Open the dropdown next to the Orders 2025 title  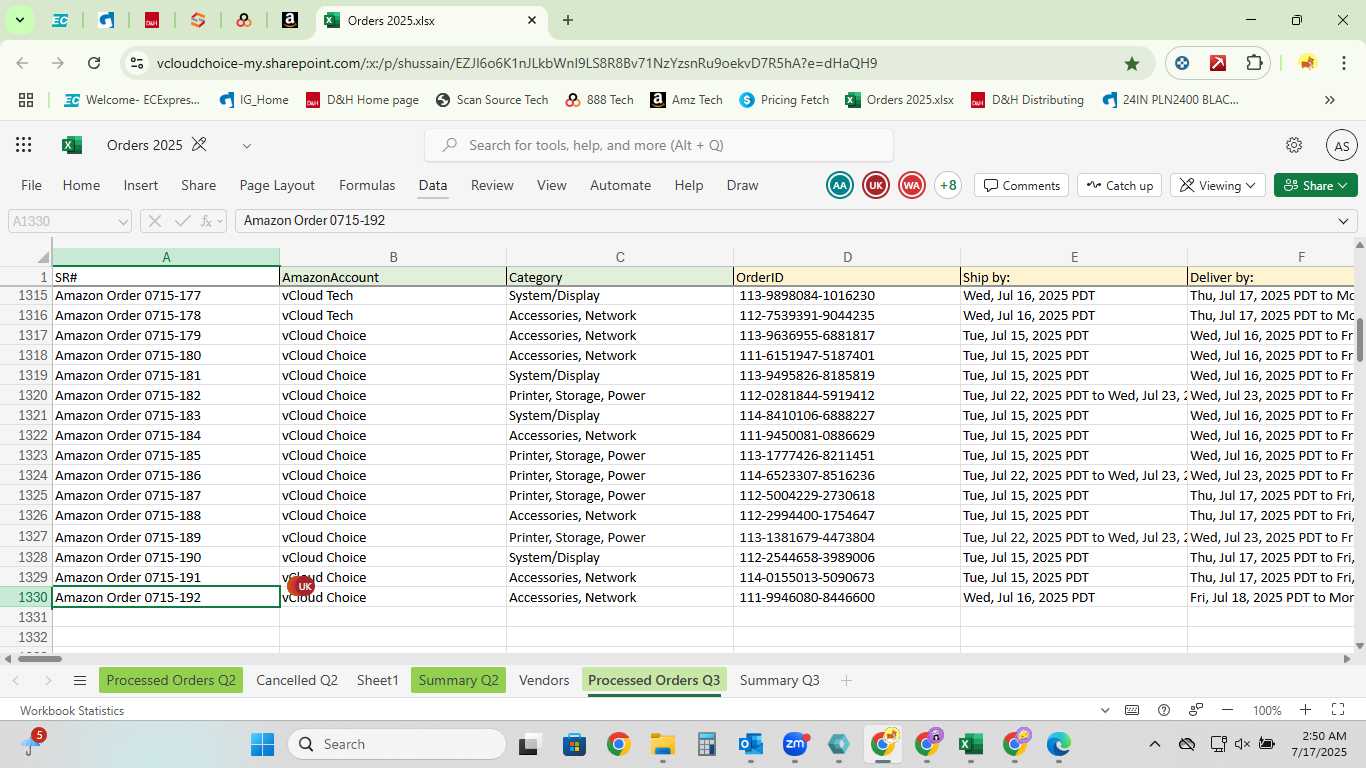(246, 146)
